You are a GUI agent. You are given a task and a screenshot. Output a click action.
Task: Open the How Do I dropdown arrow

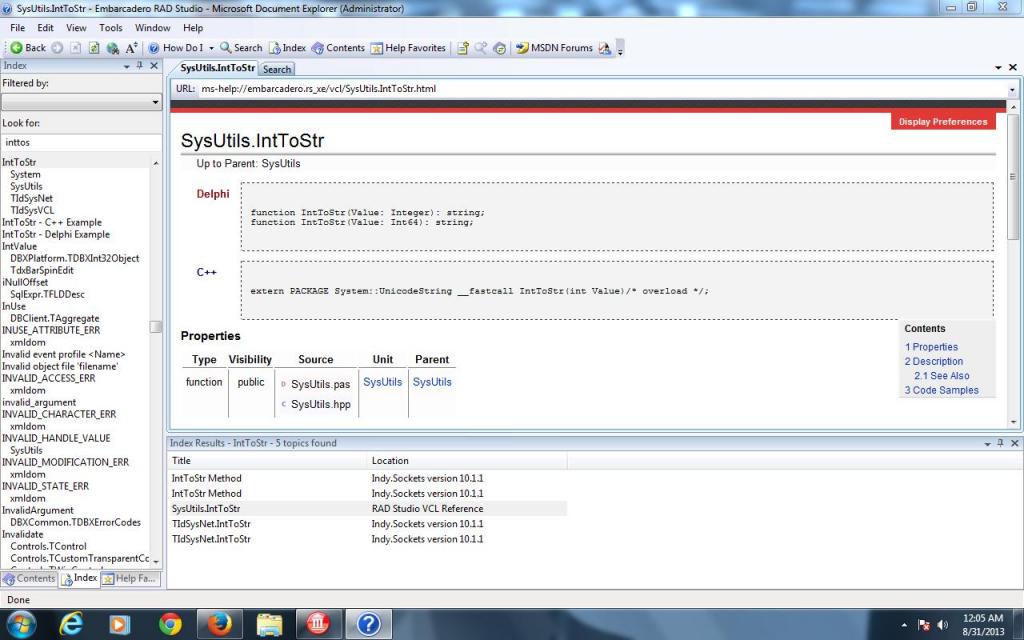click(x=211, y=48)
